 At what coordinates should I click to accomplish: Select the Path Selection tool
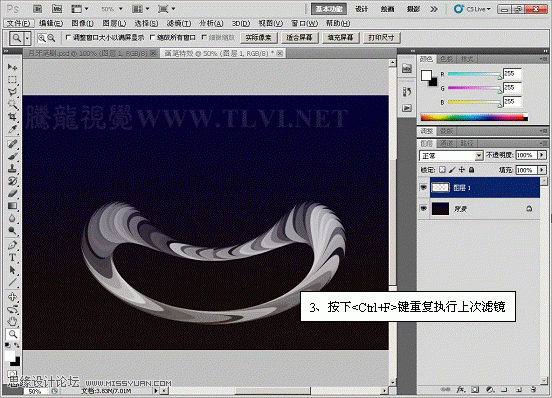(x=12, y=270)
